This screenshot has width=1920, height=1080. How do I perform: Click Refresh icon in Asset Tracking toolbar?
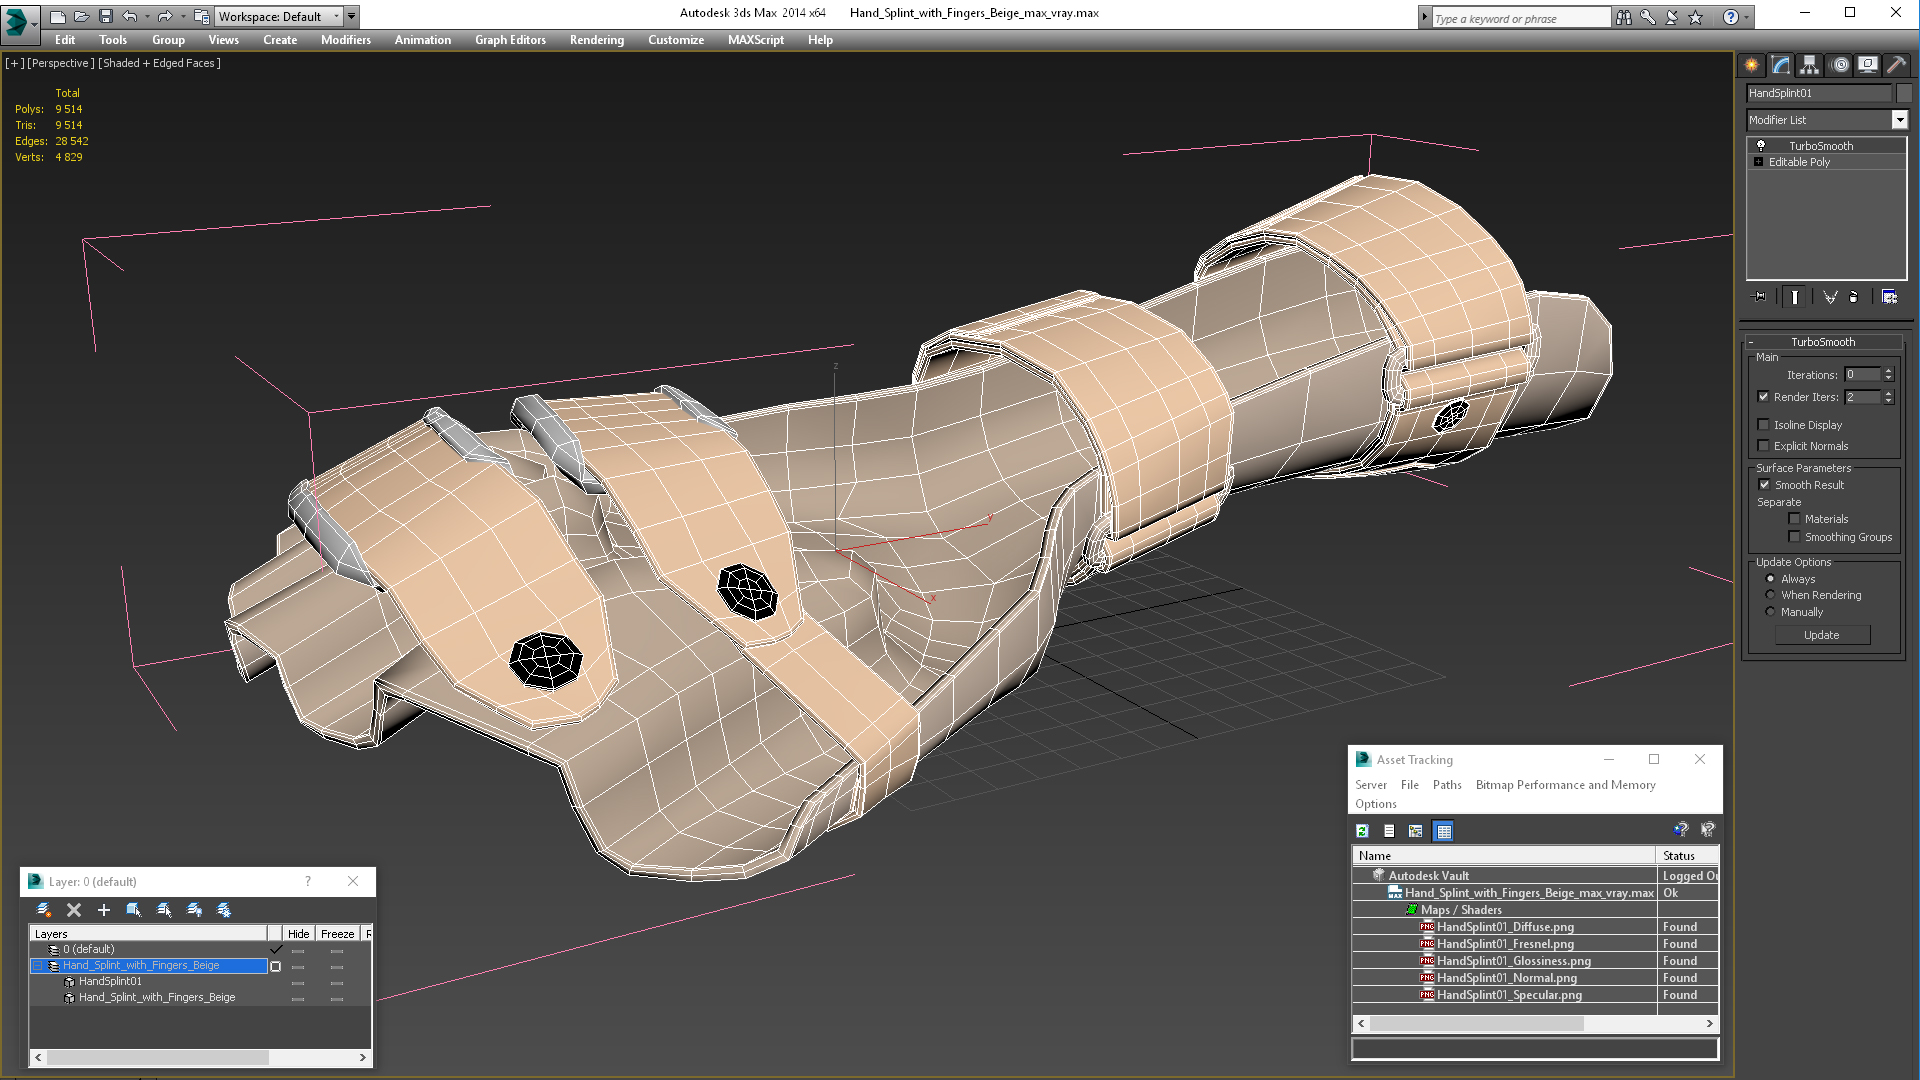tap(1362, 831)
